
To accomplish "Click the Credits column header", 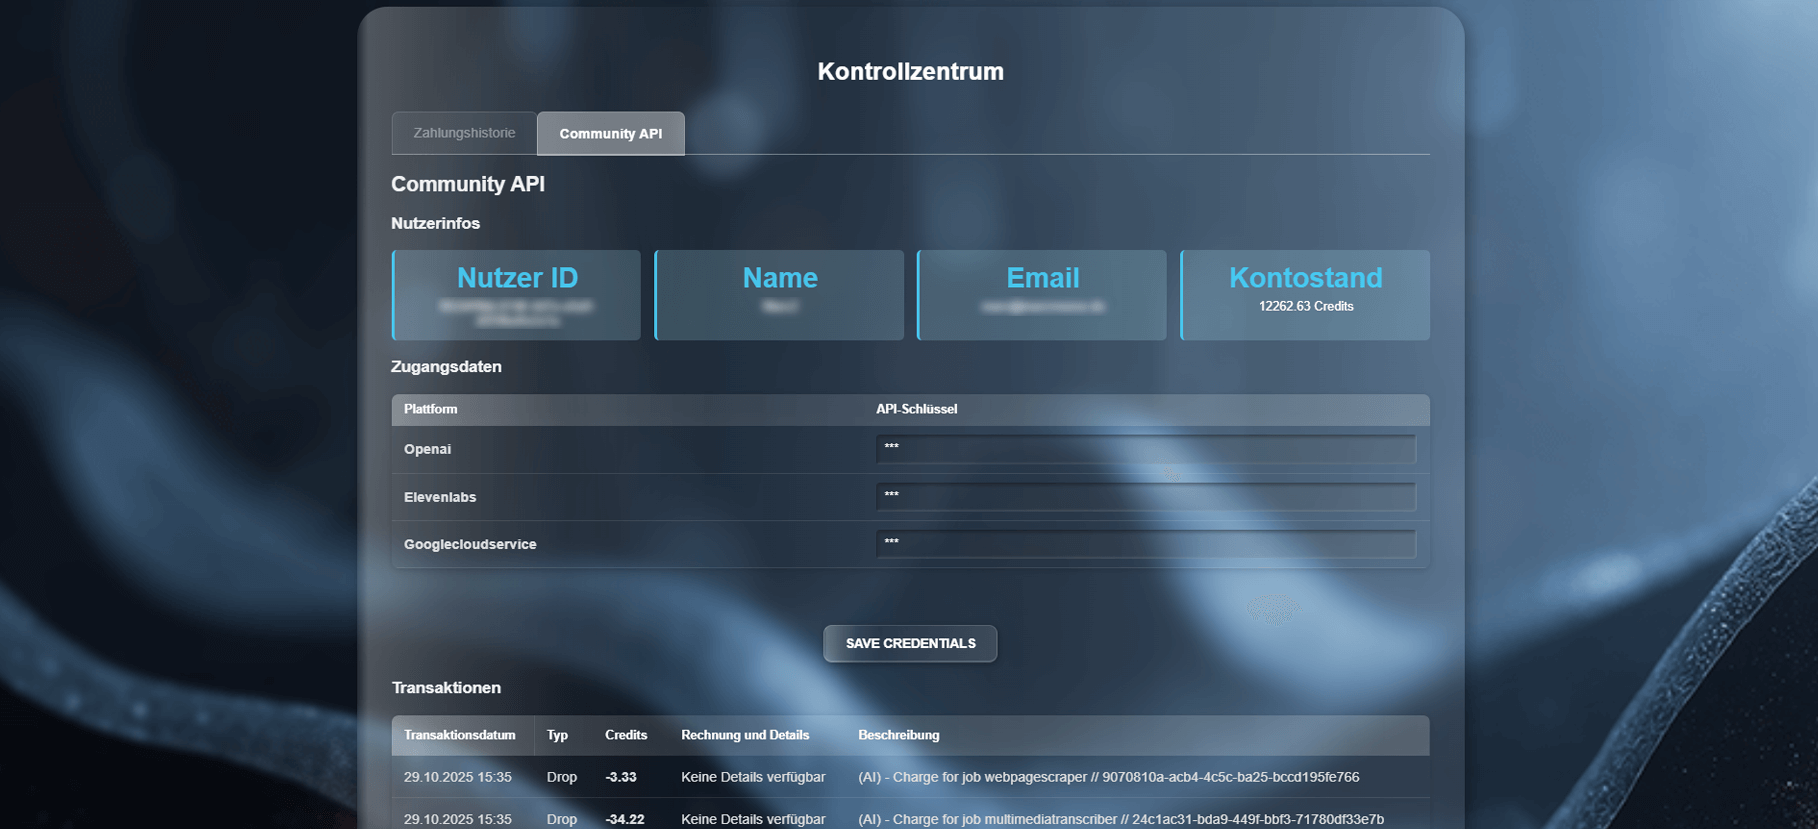I will click(626, 735).
